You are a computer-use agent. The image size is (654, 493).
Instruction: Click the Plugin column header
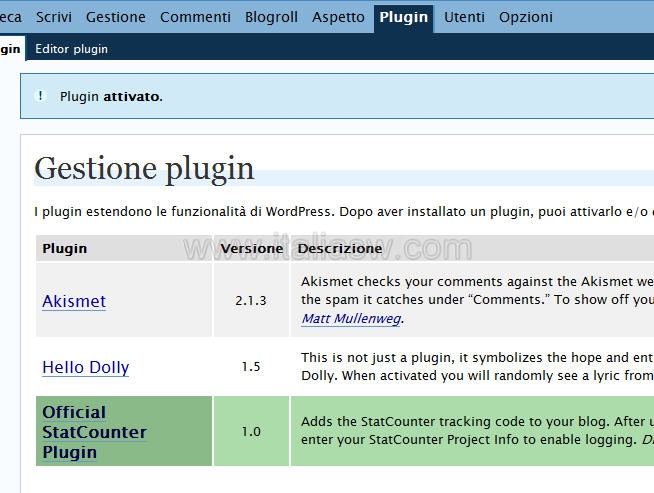65,249
